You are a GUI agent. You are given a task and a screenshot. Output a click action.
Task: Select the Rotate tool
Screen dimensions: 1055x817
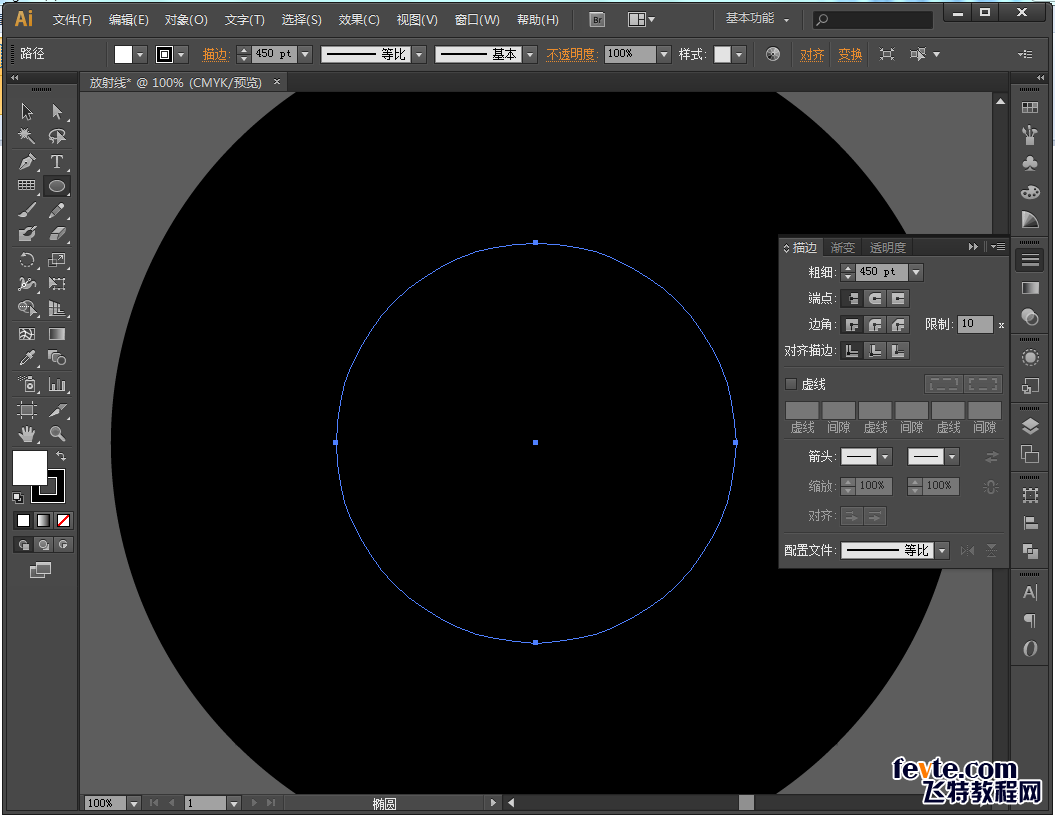(27, 260)
